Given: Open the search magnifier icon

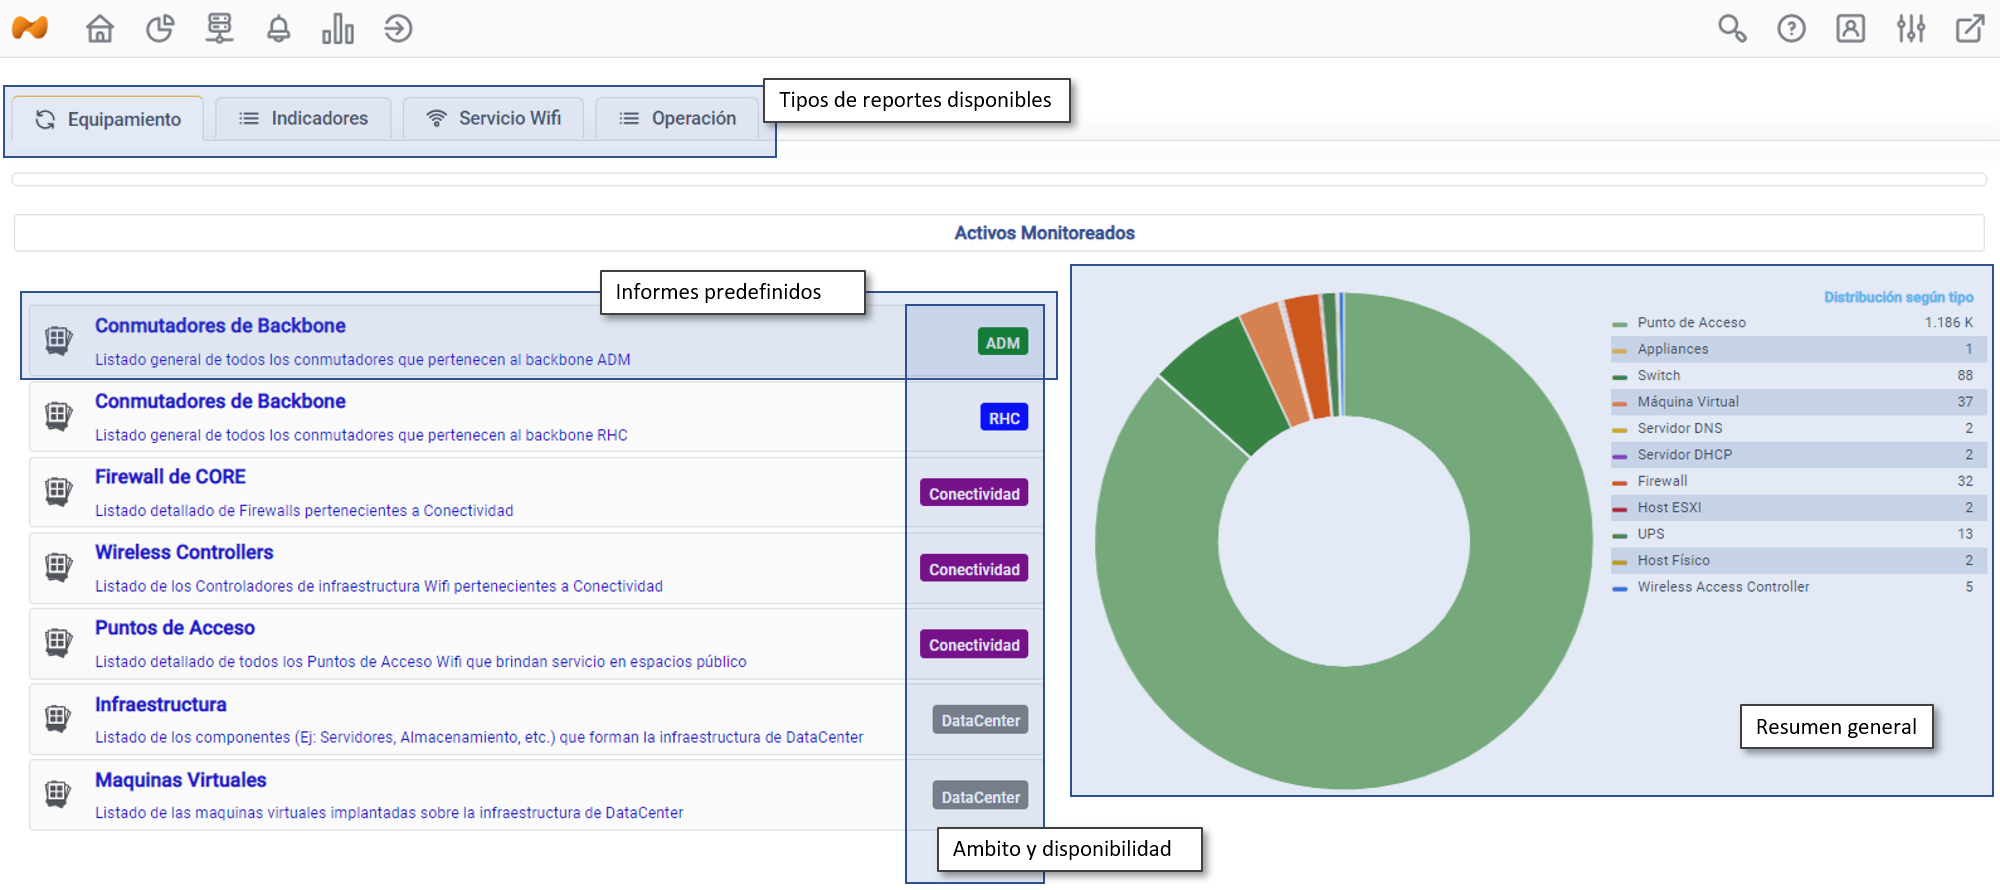Looking at the screenshot, I should (1732, 29).
